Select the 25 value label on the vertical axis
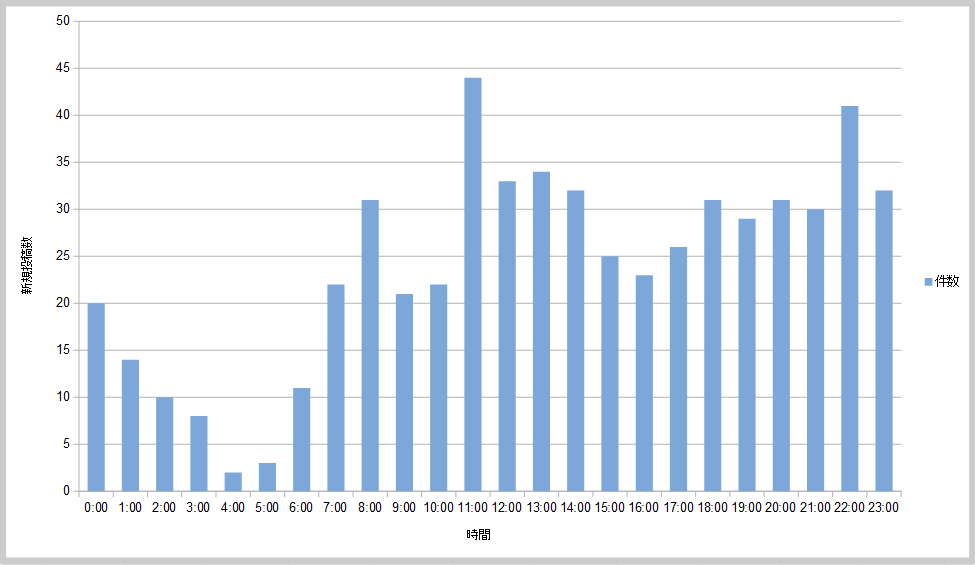Image resolution: width=975 pixels, height=565 pixels. [62, 256]
